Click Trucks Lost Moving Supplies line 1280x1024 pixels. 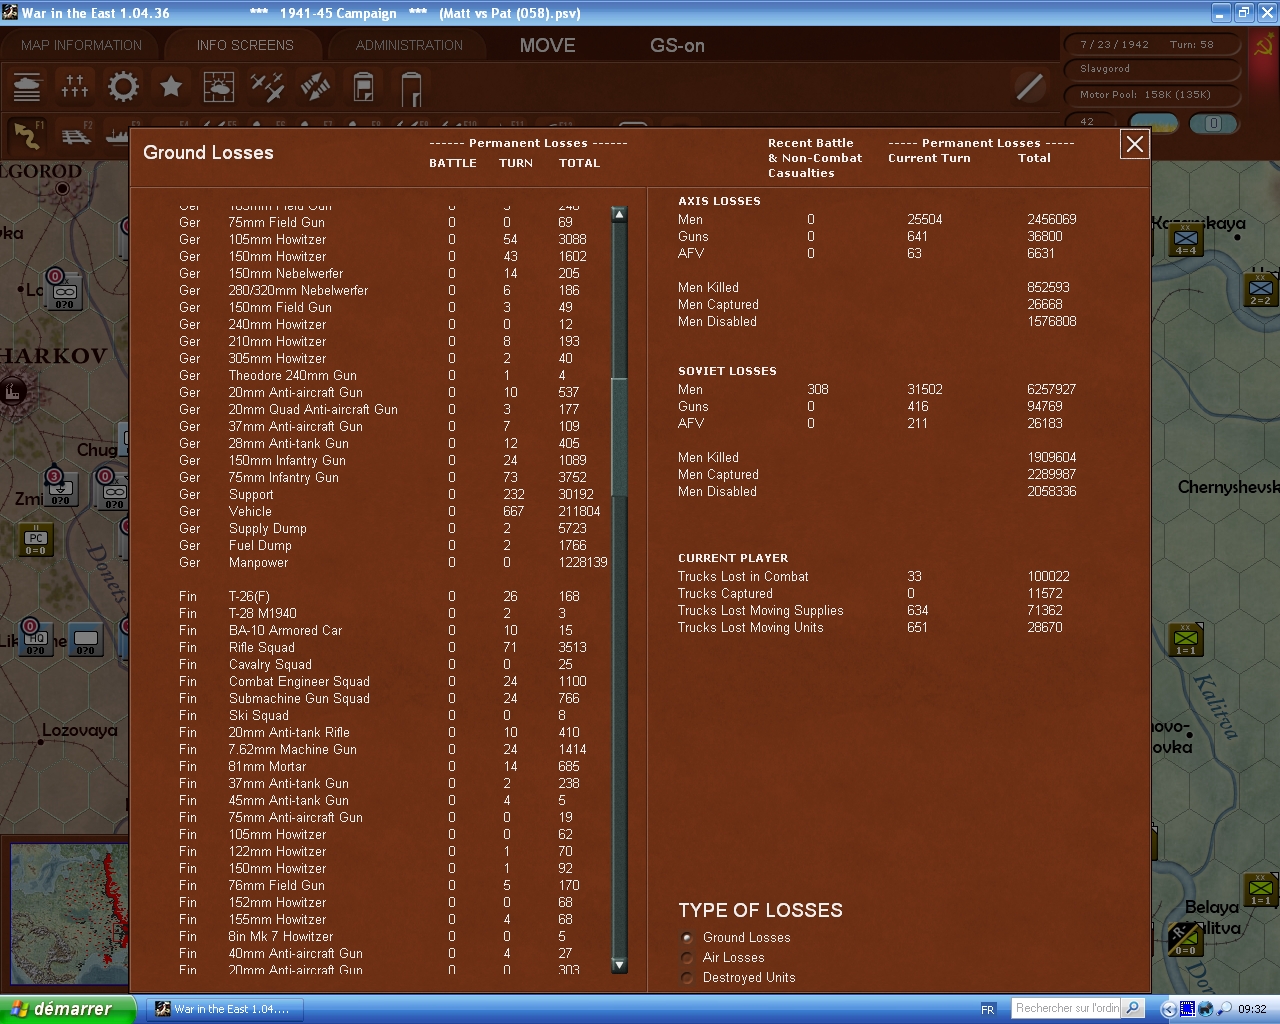click(873, 610)
